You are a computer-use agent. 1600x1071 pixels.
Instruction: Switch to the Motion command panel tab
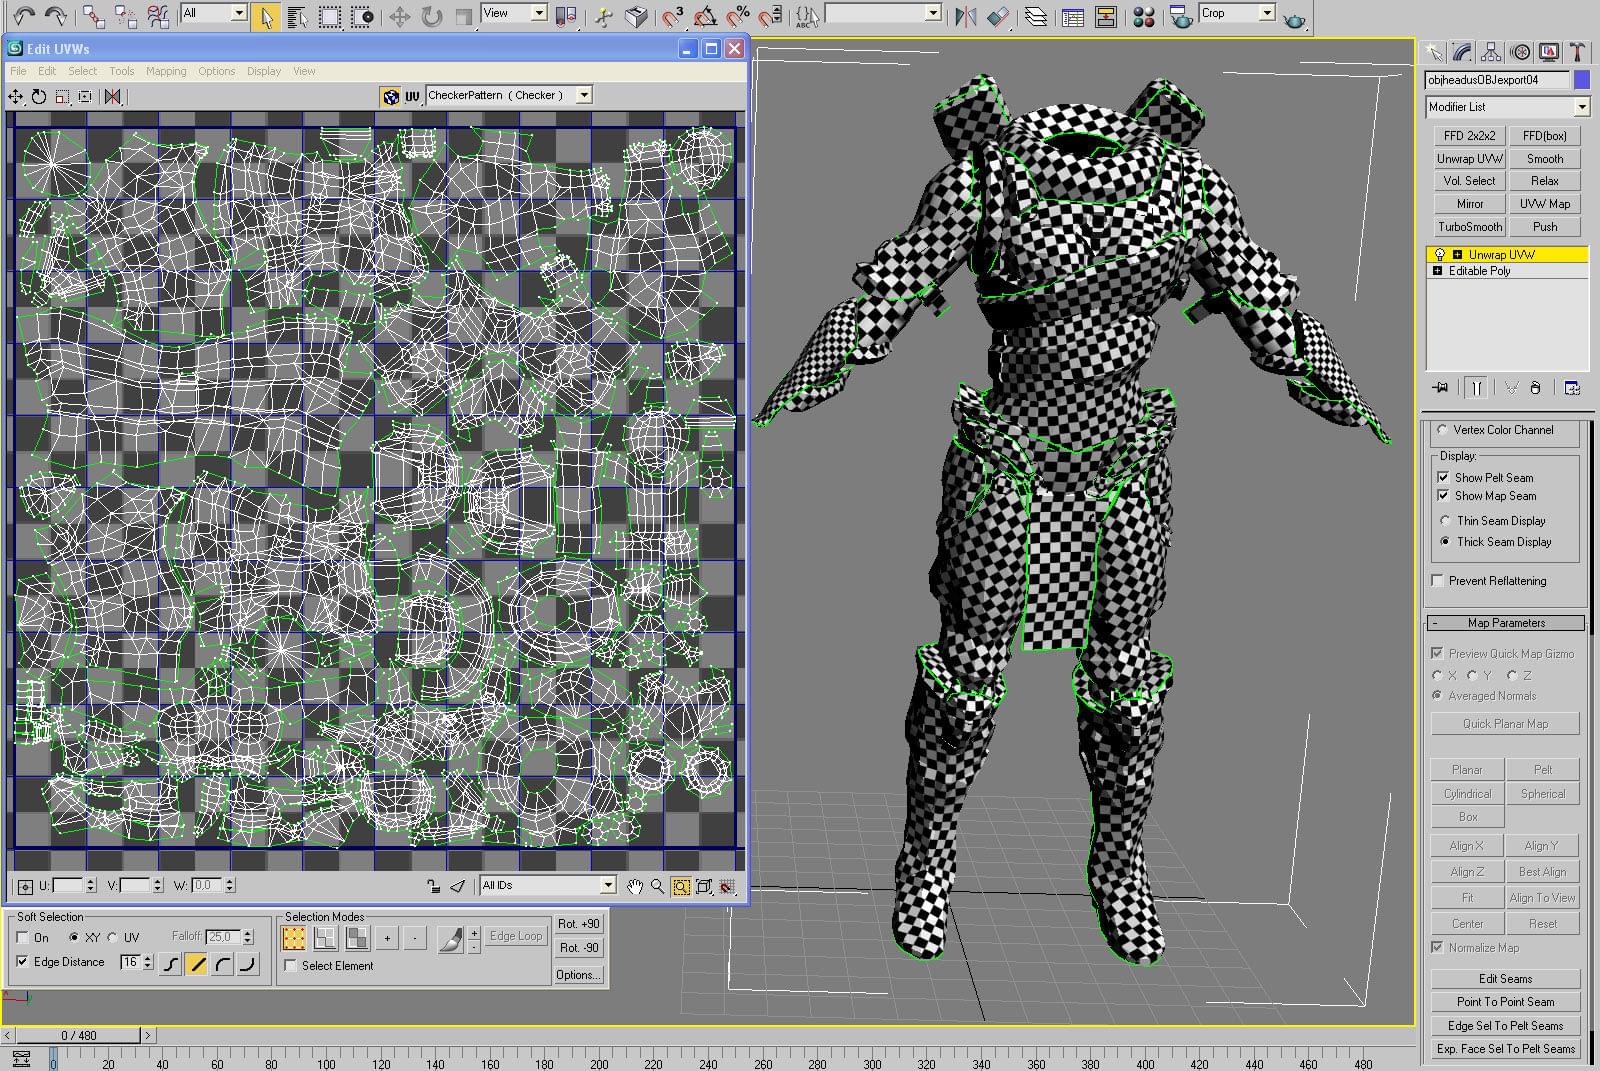coord(1520,52)
